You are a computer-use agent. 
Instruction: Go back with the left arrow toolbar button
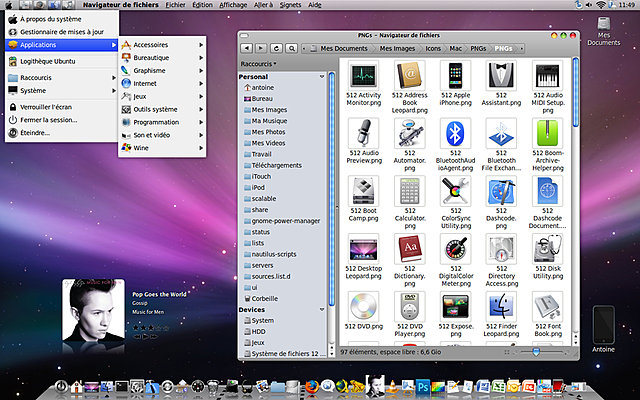click(x=247, y=48)
